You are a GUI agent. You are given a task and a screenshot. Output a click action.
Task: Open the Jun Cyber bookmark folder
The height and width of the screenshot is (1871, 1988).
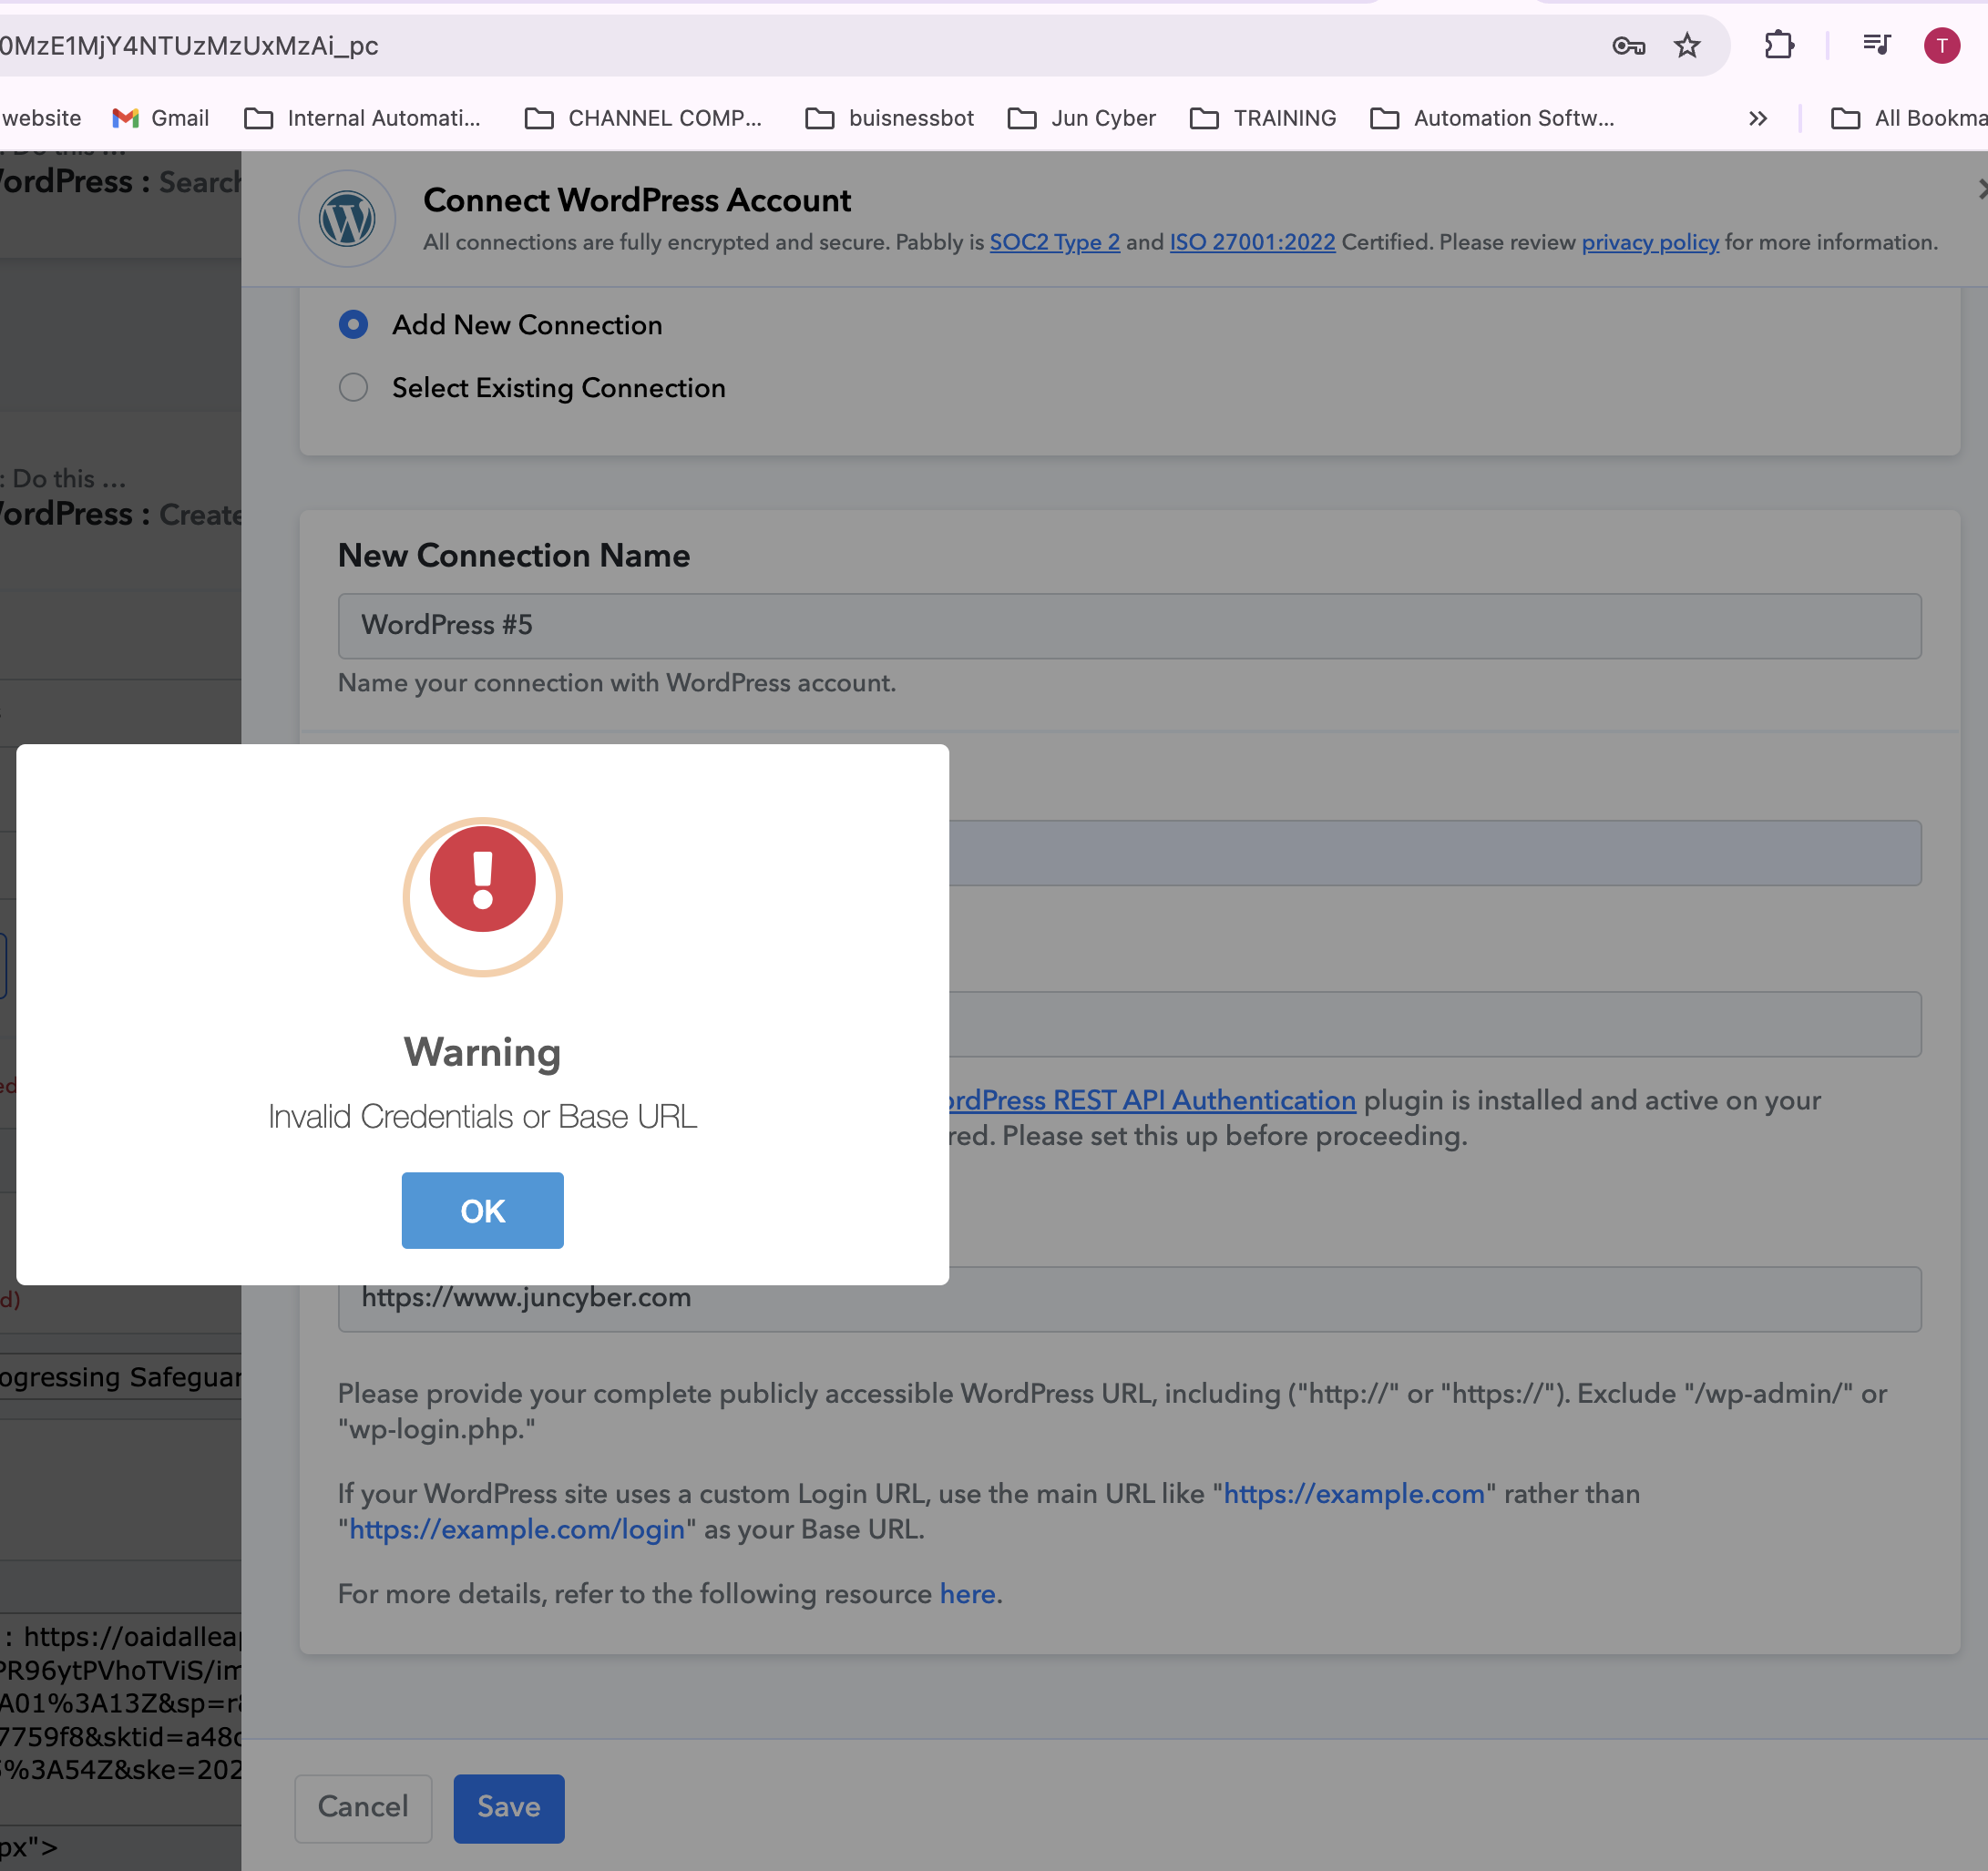pos(1082,118)
